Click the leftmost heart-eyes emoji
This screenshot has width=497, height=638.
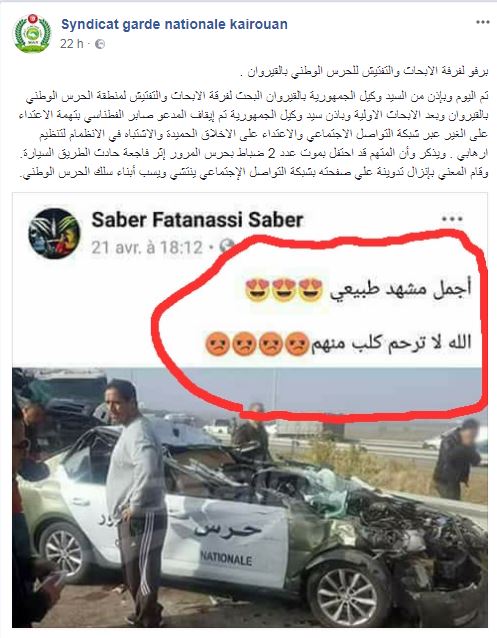(257, 290)
